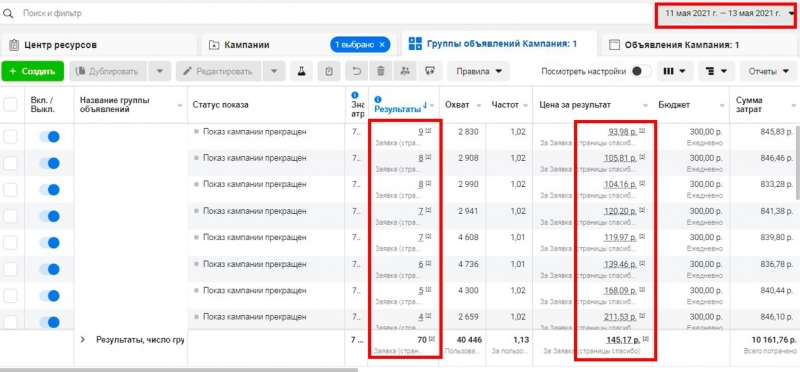Open Объявления Кампания: 1 tab
Screen dimensions: 800x372
click(x=700, y=45)
